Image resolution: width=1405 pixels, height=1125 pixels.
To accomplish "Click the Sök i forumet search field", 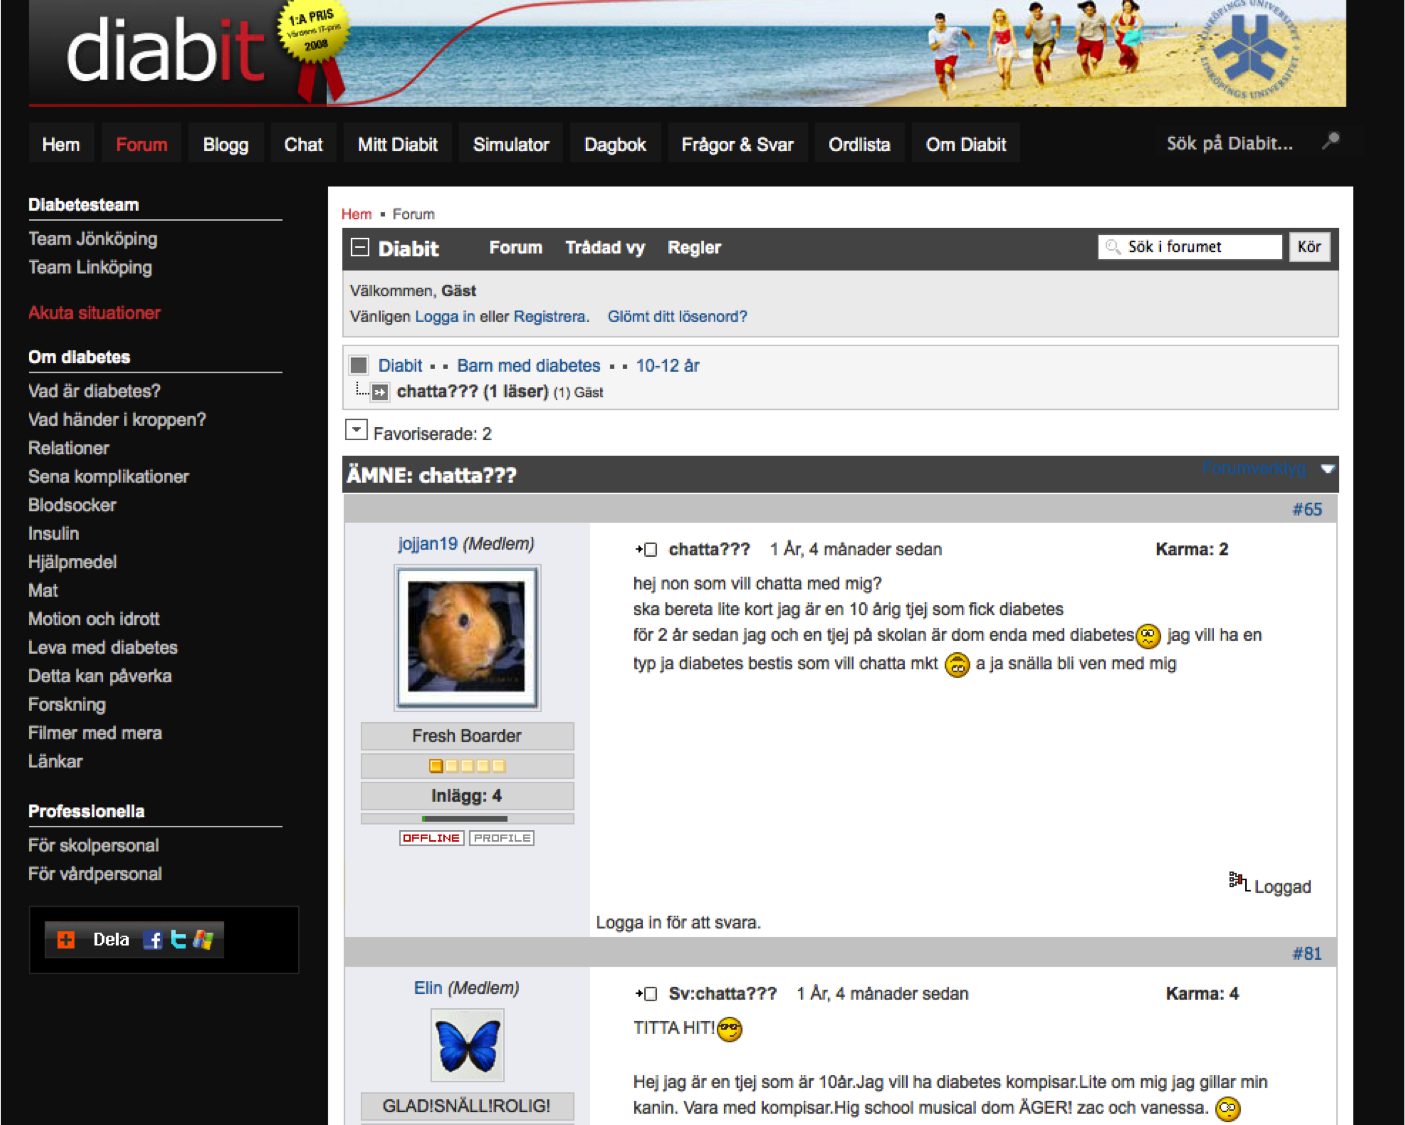I will [x=1200, y=247].
